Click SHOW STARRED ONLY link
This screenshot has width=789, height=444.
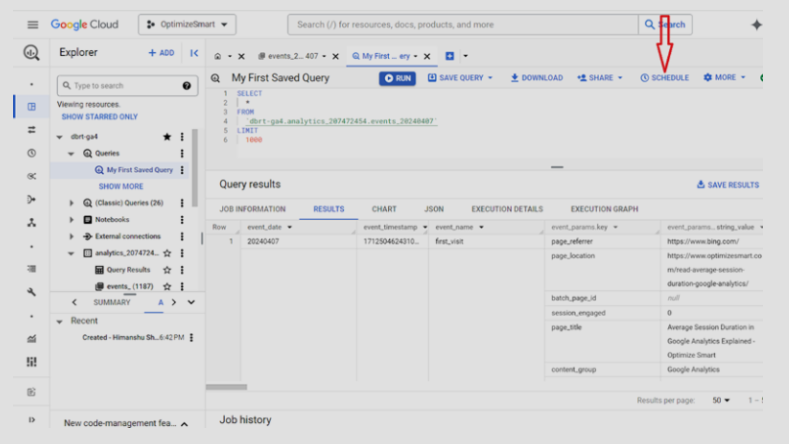click(x=100, y=117)
